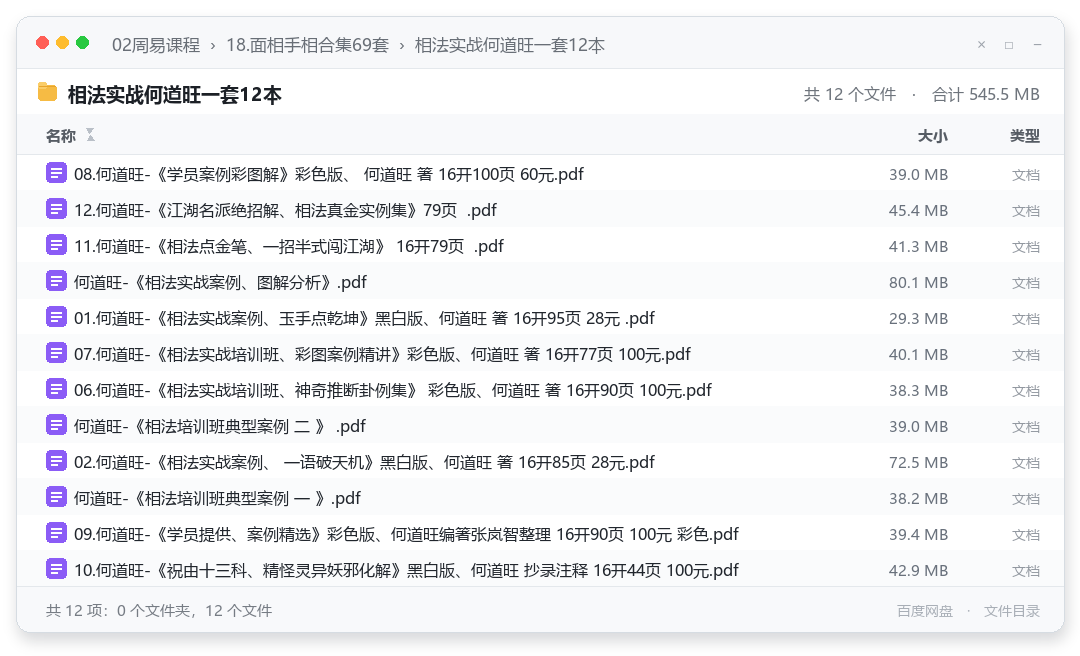Click the 41.3 MB size value
The height and width of the screenshot is (656, 1080).
coord(918,246)
